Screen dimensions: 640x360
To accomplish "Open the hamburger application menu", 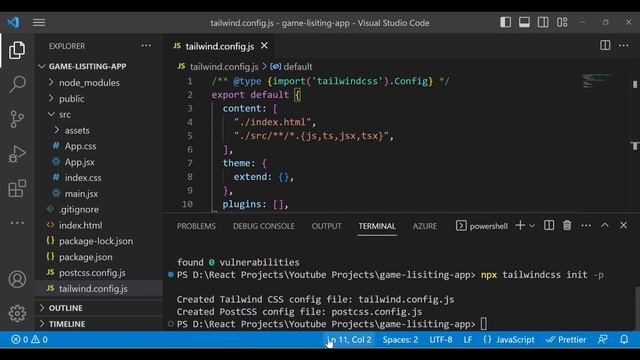I will click(x=39, y=22).
